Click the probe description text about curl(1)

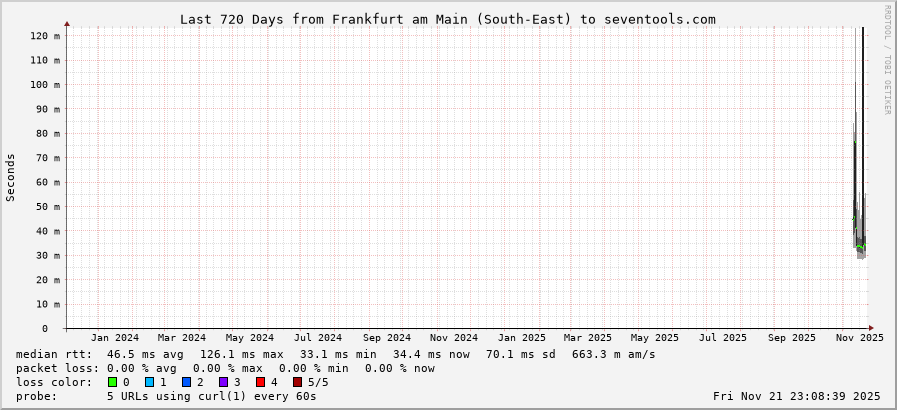pos(211,396)
